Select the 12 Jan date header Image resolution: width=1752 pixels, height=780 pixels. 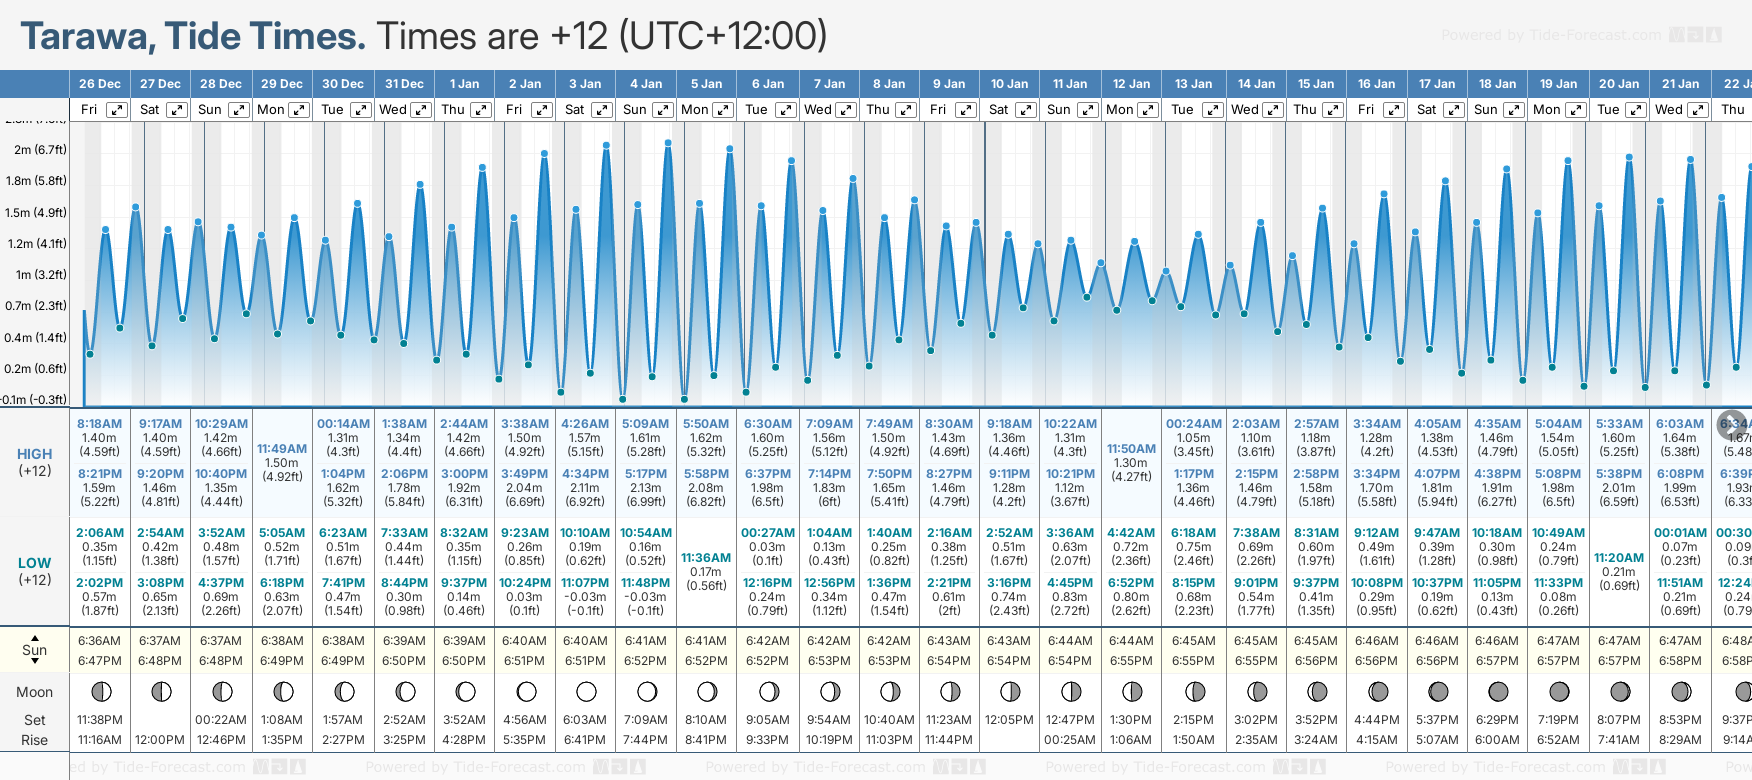click(x=1132, y=84)
